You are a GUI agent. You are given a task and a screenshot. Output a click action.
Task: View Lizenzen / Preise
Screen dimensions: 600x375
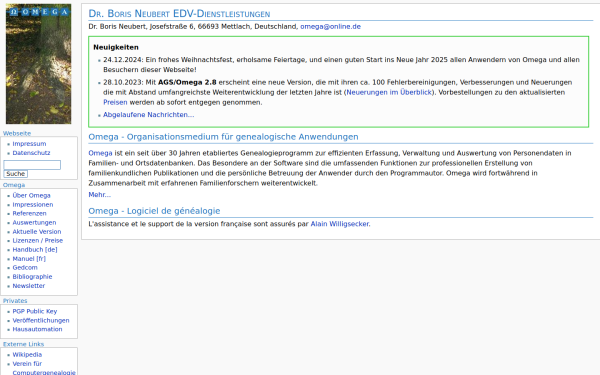[38, 241]
